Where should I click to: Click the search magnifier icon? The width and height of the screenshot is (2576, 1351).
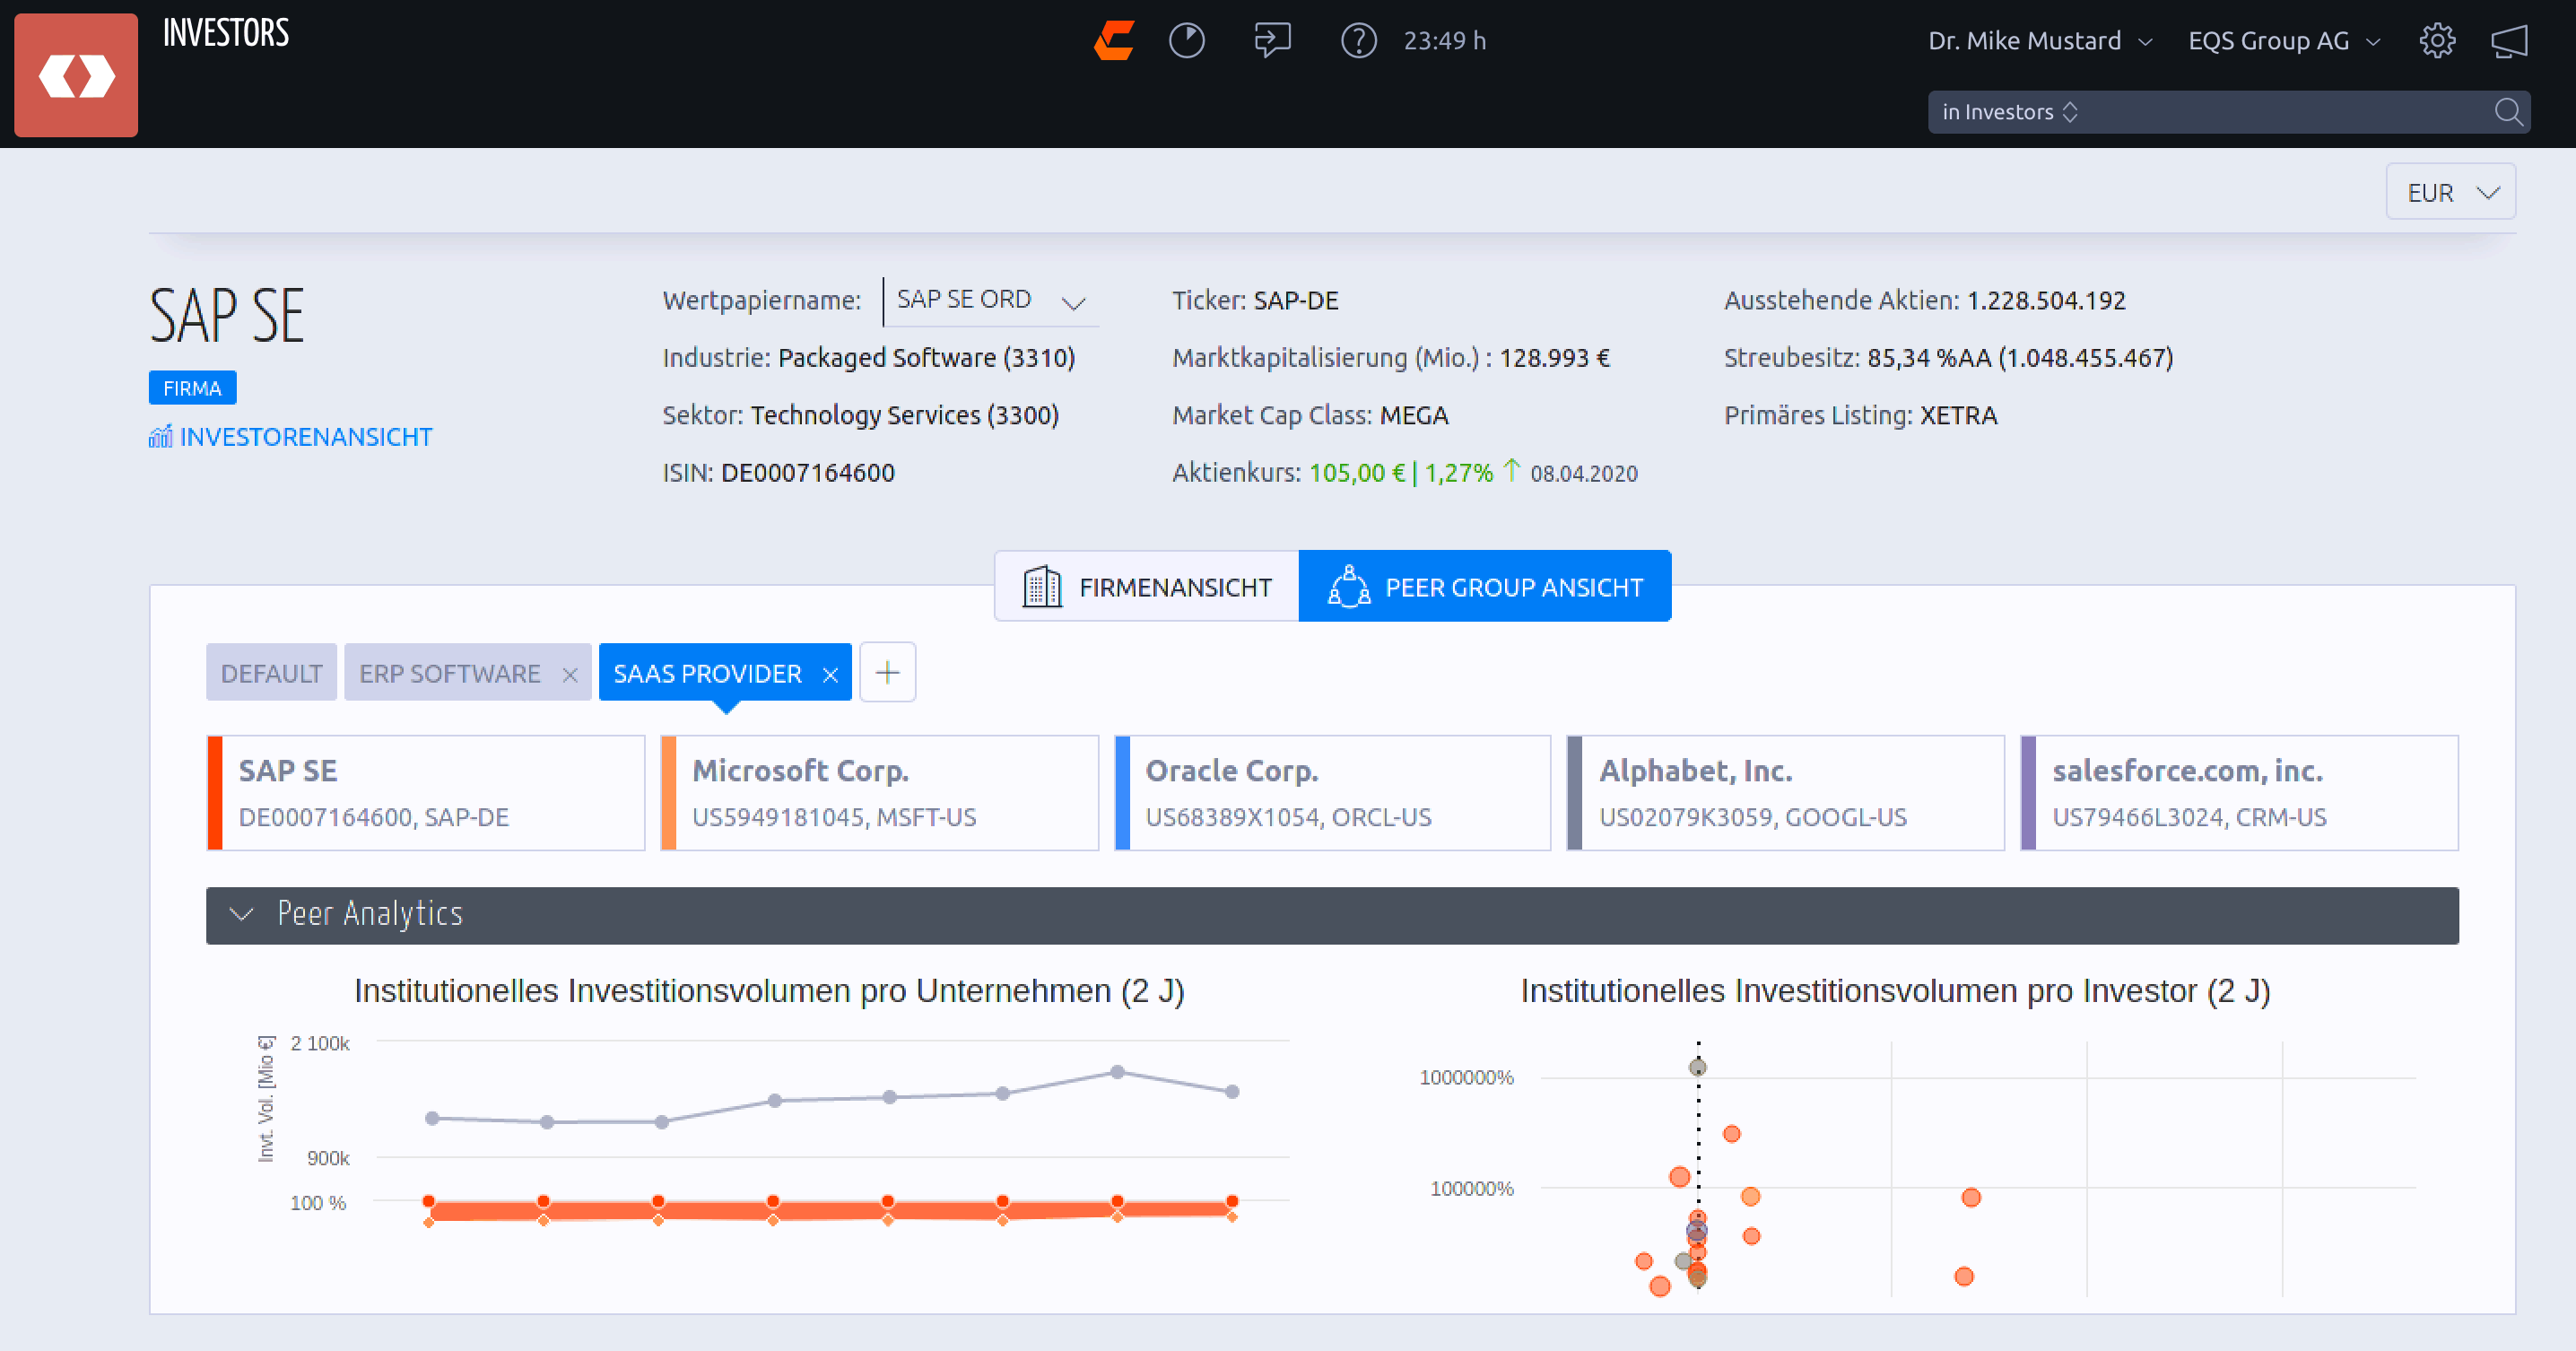(x=2507, y=112)
